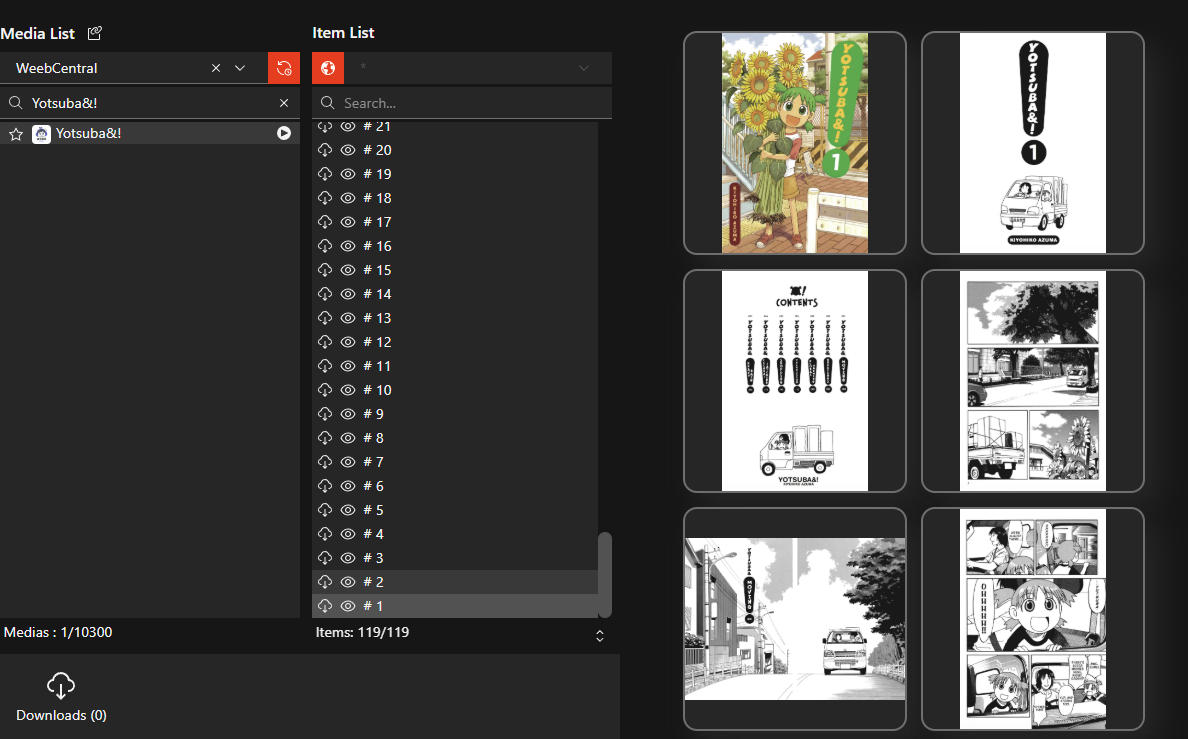Select the Yotsuba&! media entry
Screen dimensions: 1188x739
pyautogui.click(x=150, y=133)
